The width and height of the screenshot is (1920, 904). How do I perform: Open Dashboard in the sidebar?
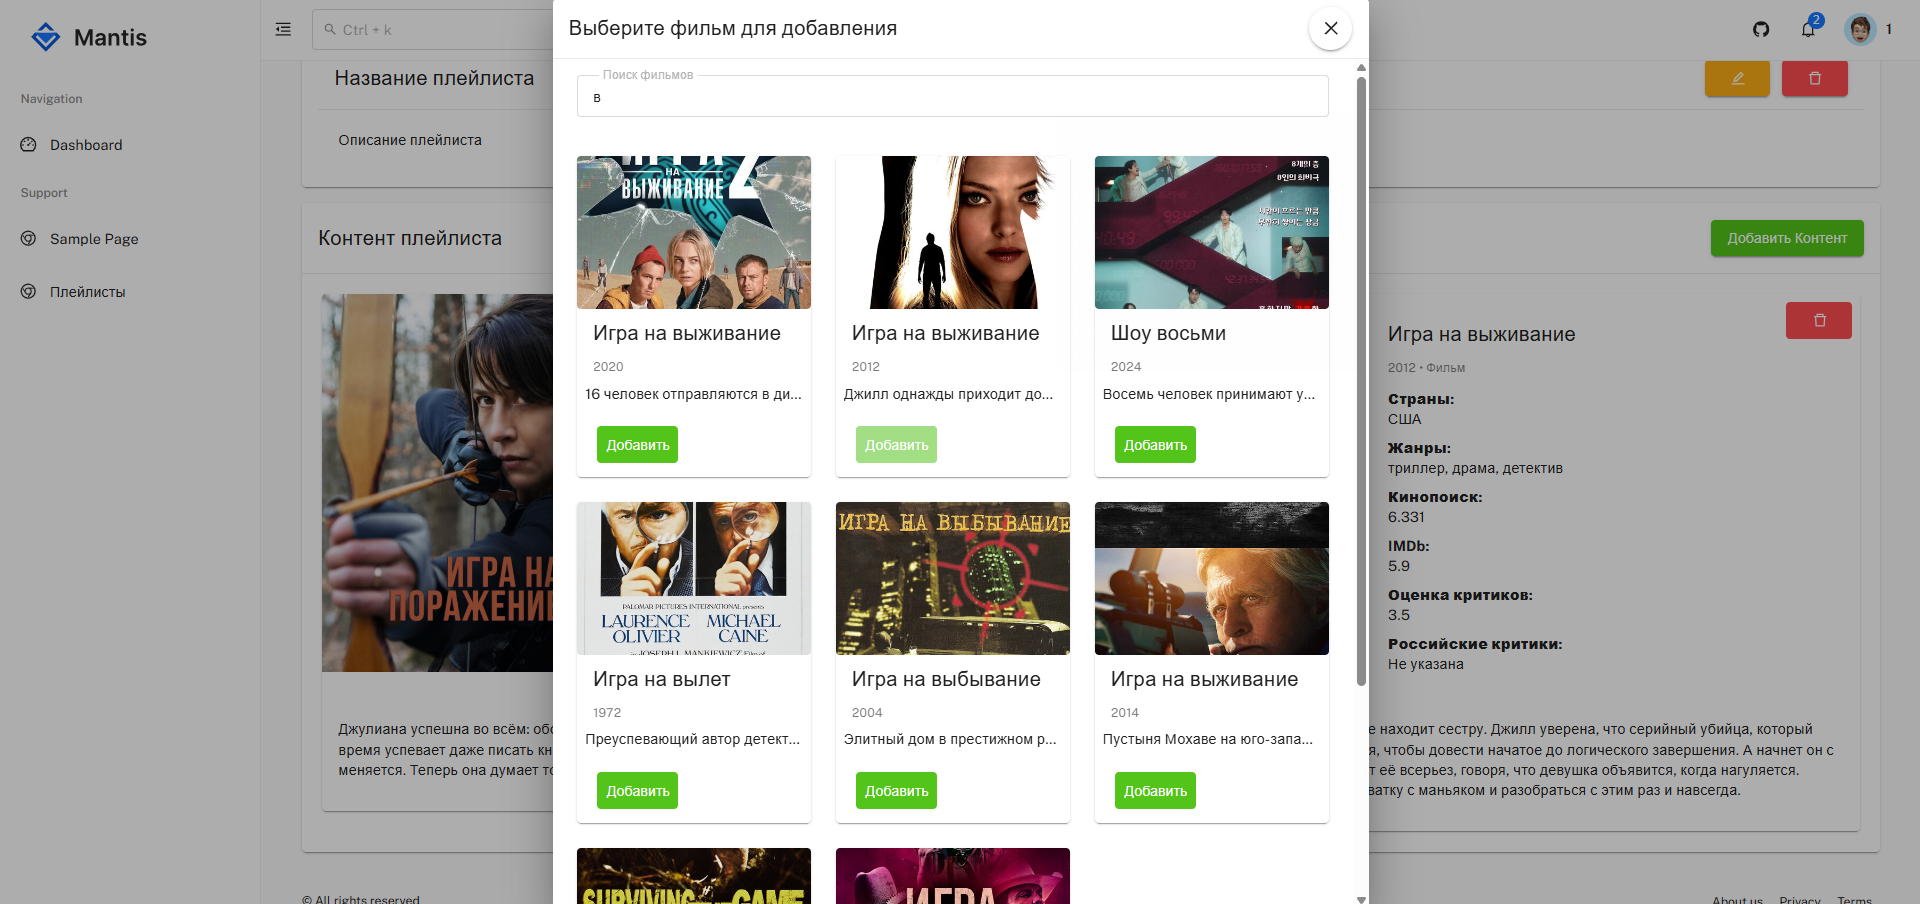click(x=86, y=145)
